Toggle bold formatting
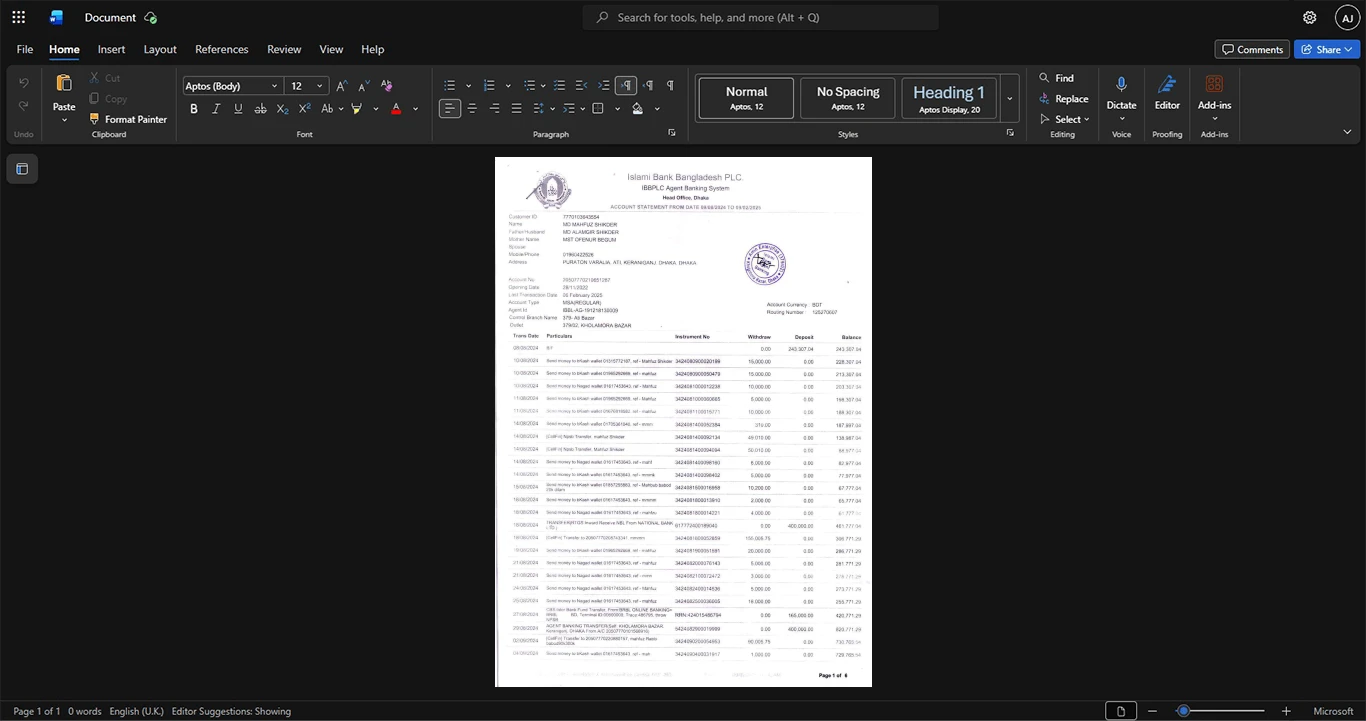Image resolution: width=1366 pixels, height=721 pixels. click(194, 108)
